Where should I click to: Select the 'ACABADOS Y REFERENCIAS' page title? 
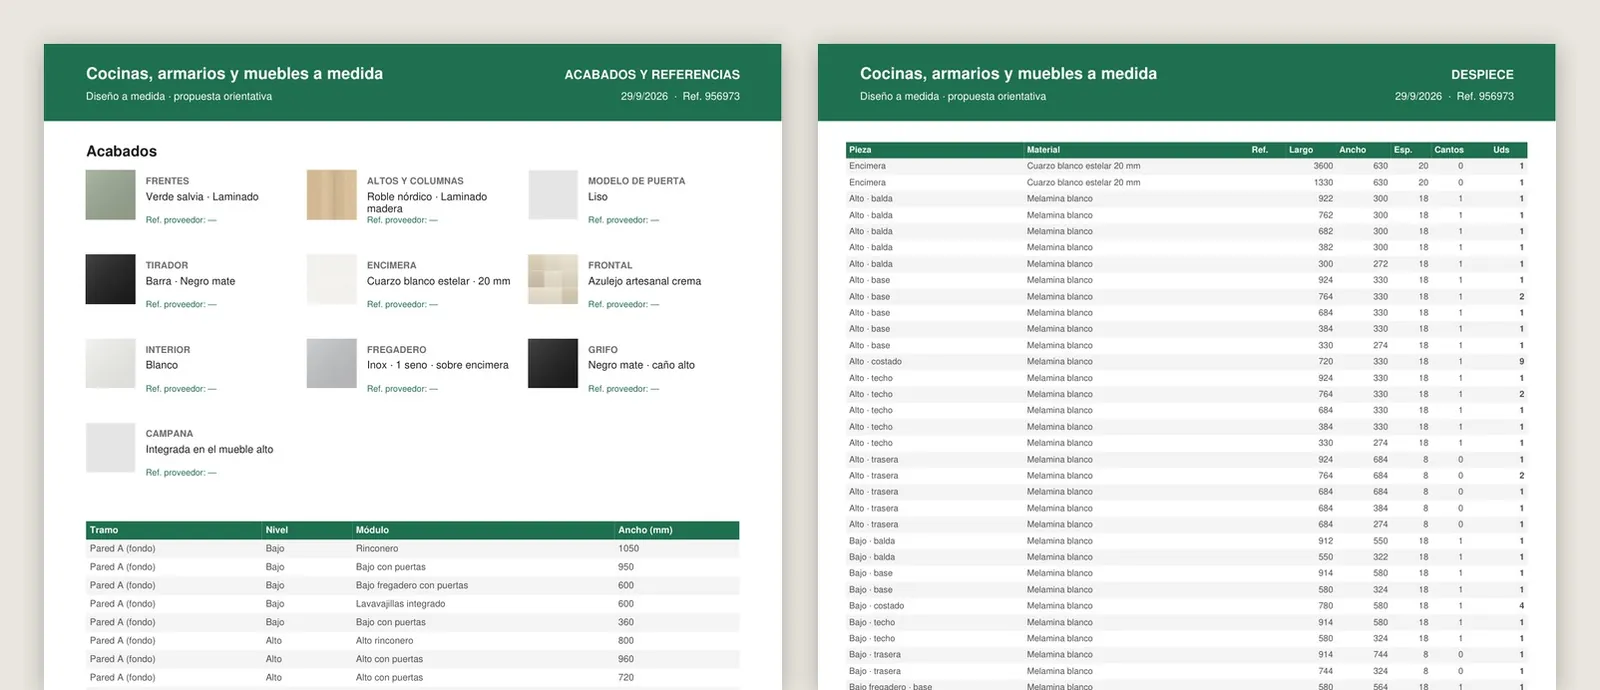[652, 75]
